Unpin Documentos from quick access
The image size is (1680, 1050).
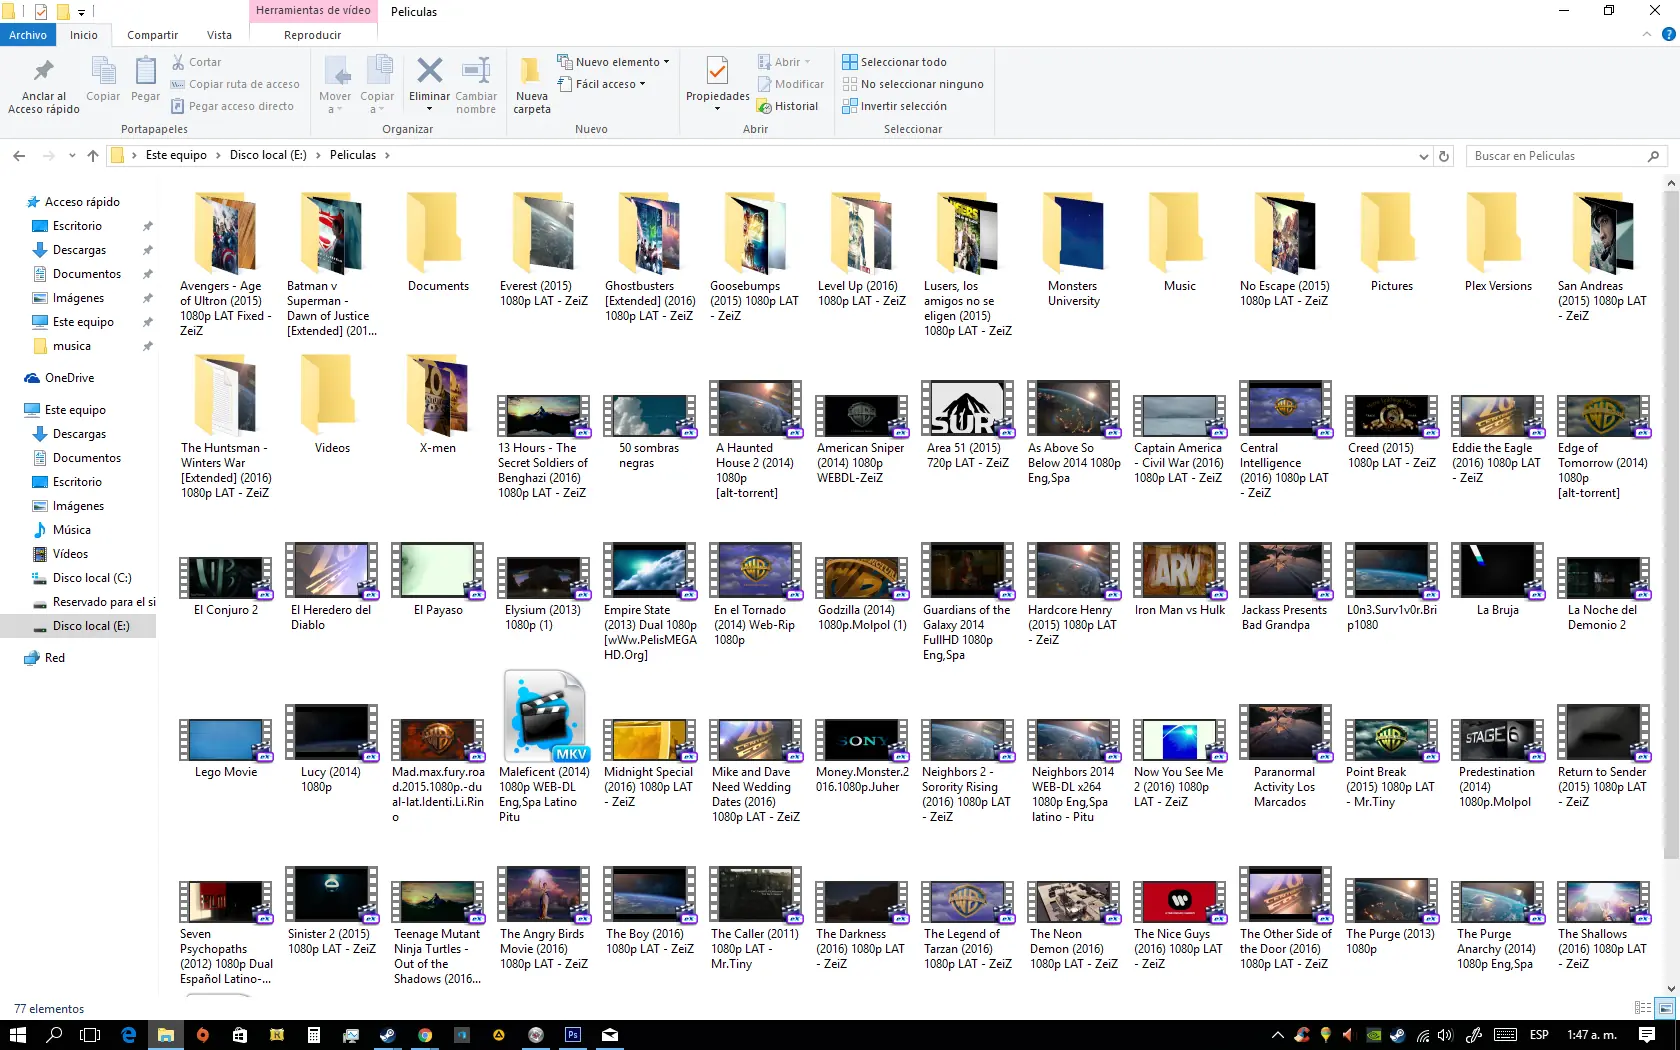click(x=148, y=274)
